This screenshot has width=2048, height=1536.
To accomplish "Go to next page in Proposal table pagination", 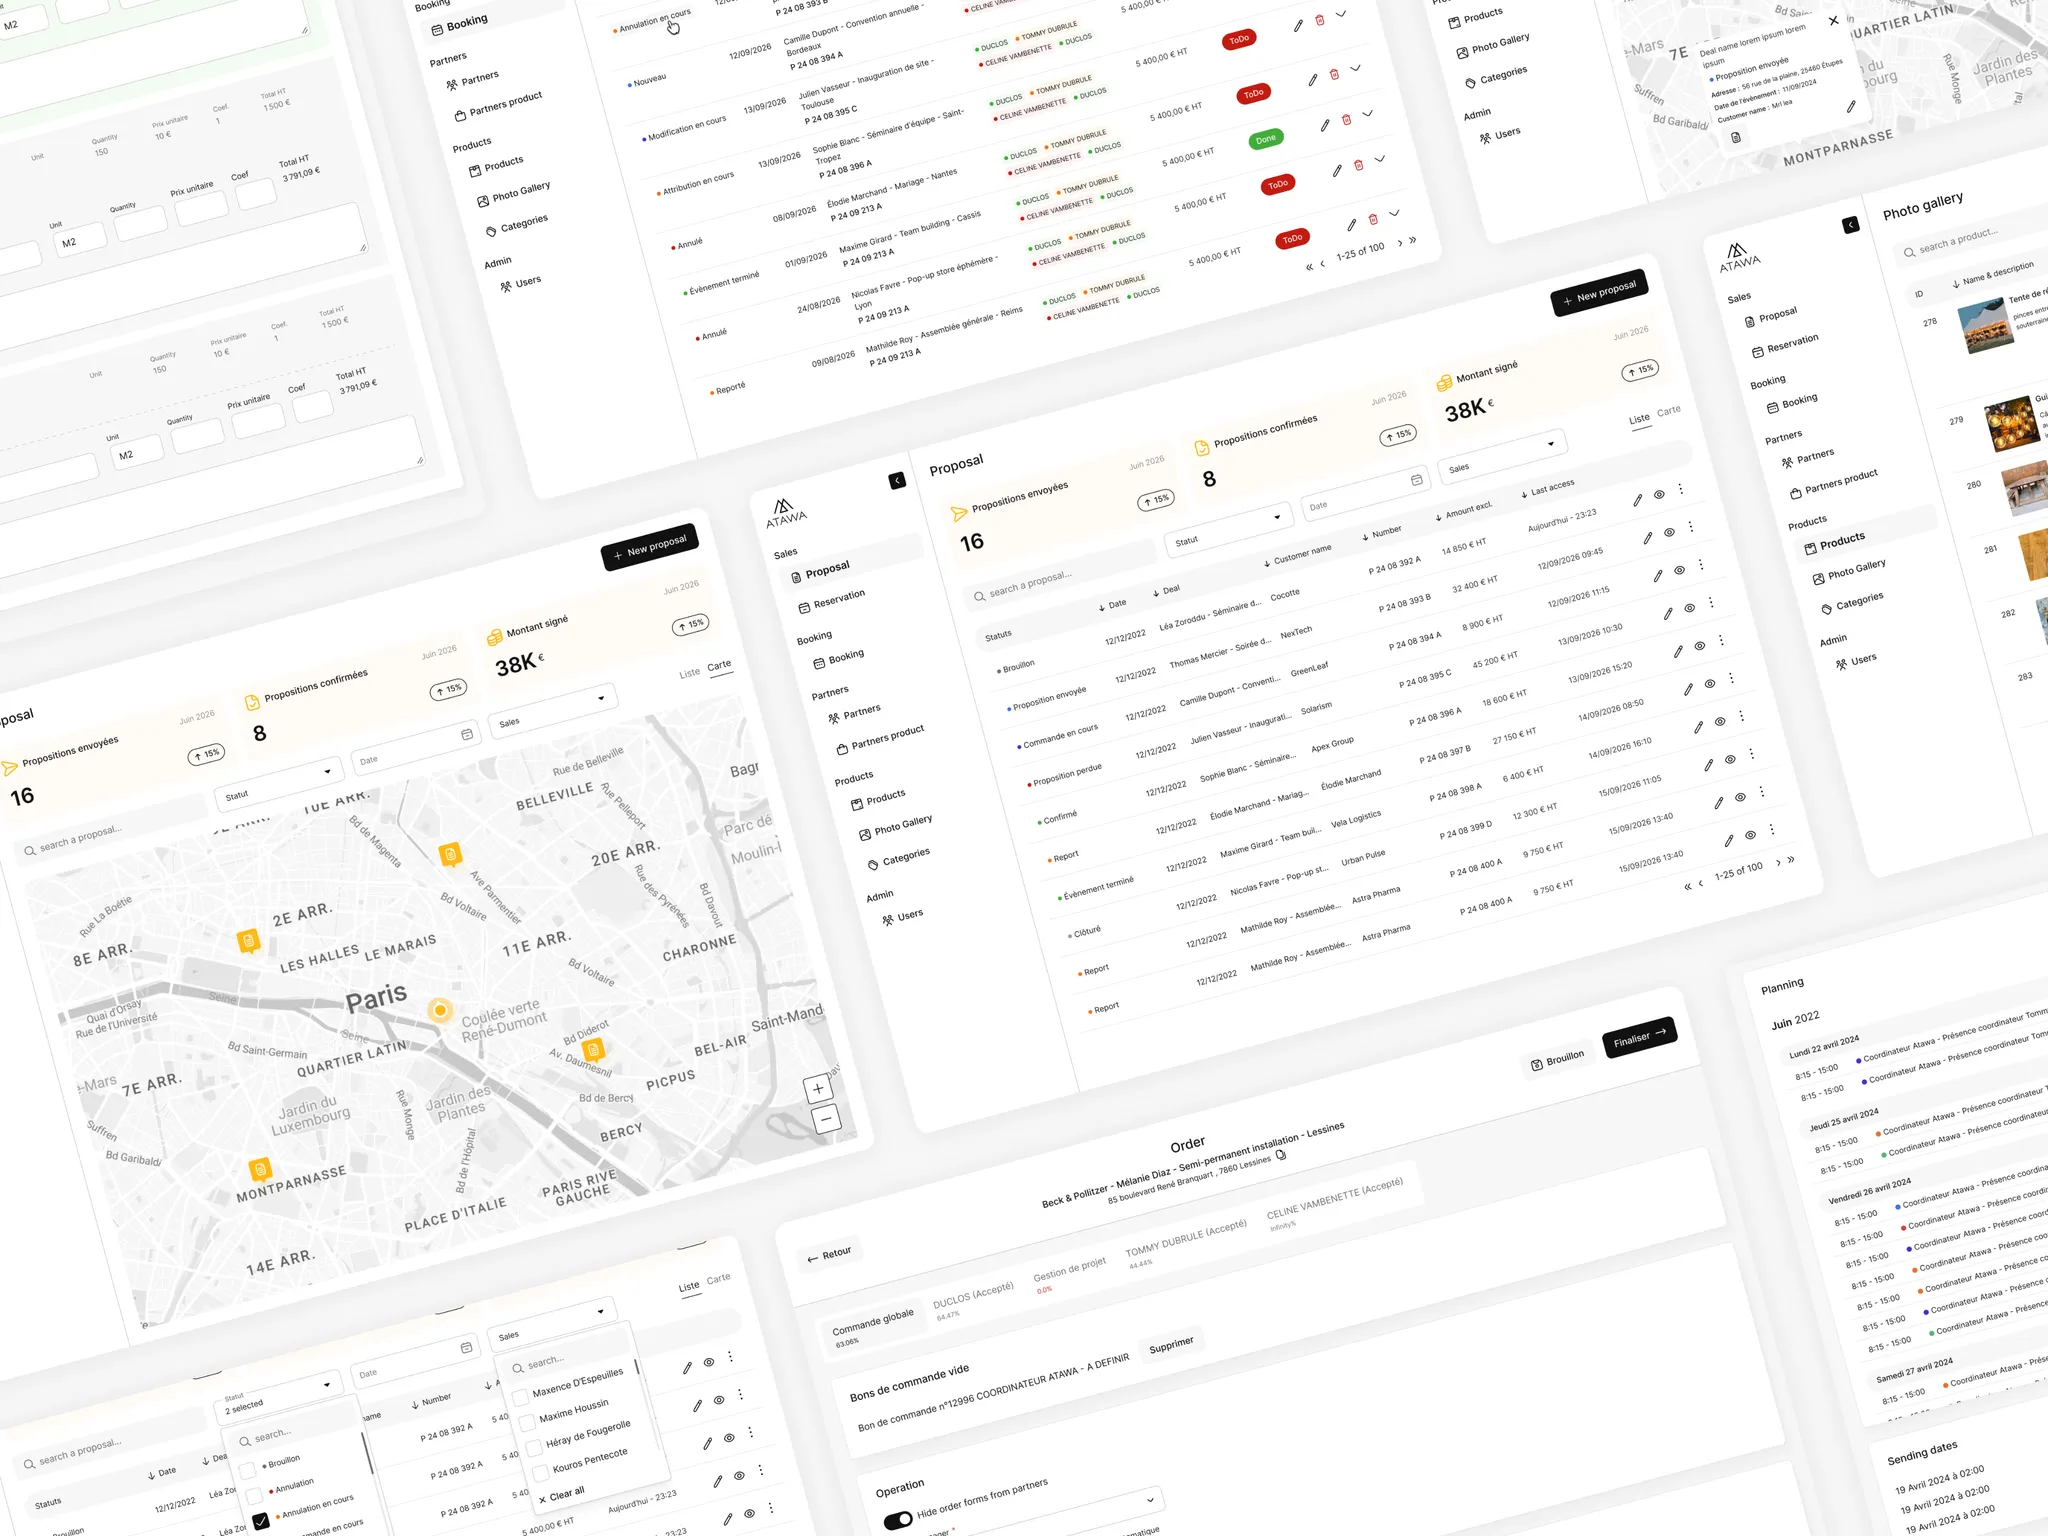I will point(1777,862).
